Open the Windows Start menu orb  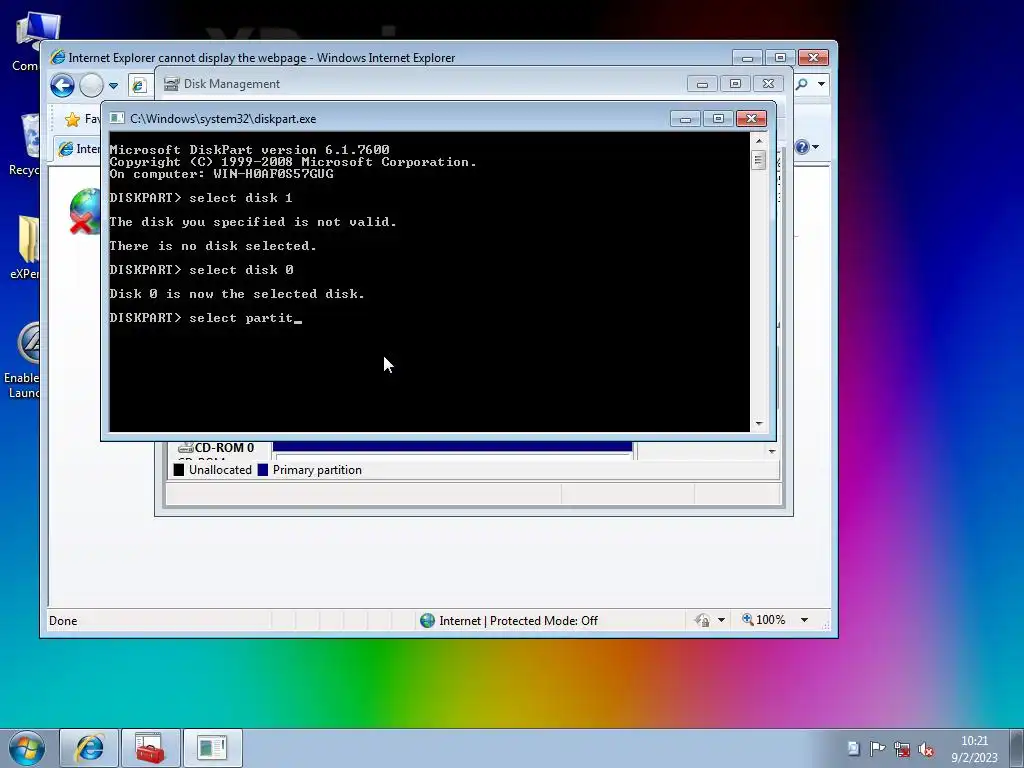tap(27, 748)
